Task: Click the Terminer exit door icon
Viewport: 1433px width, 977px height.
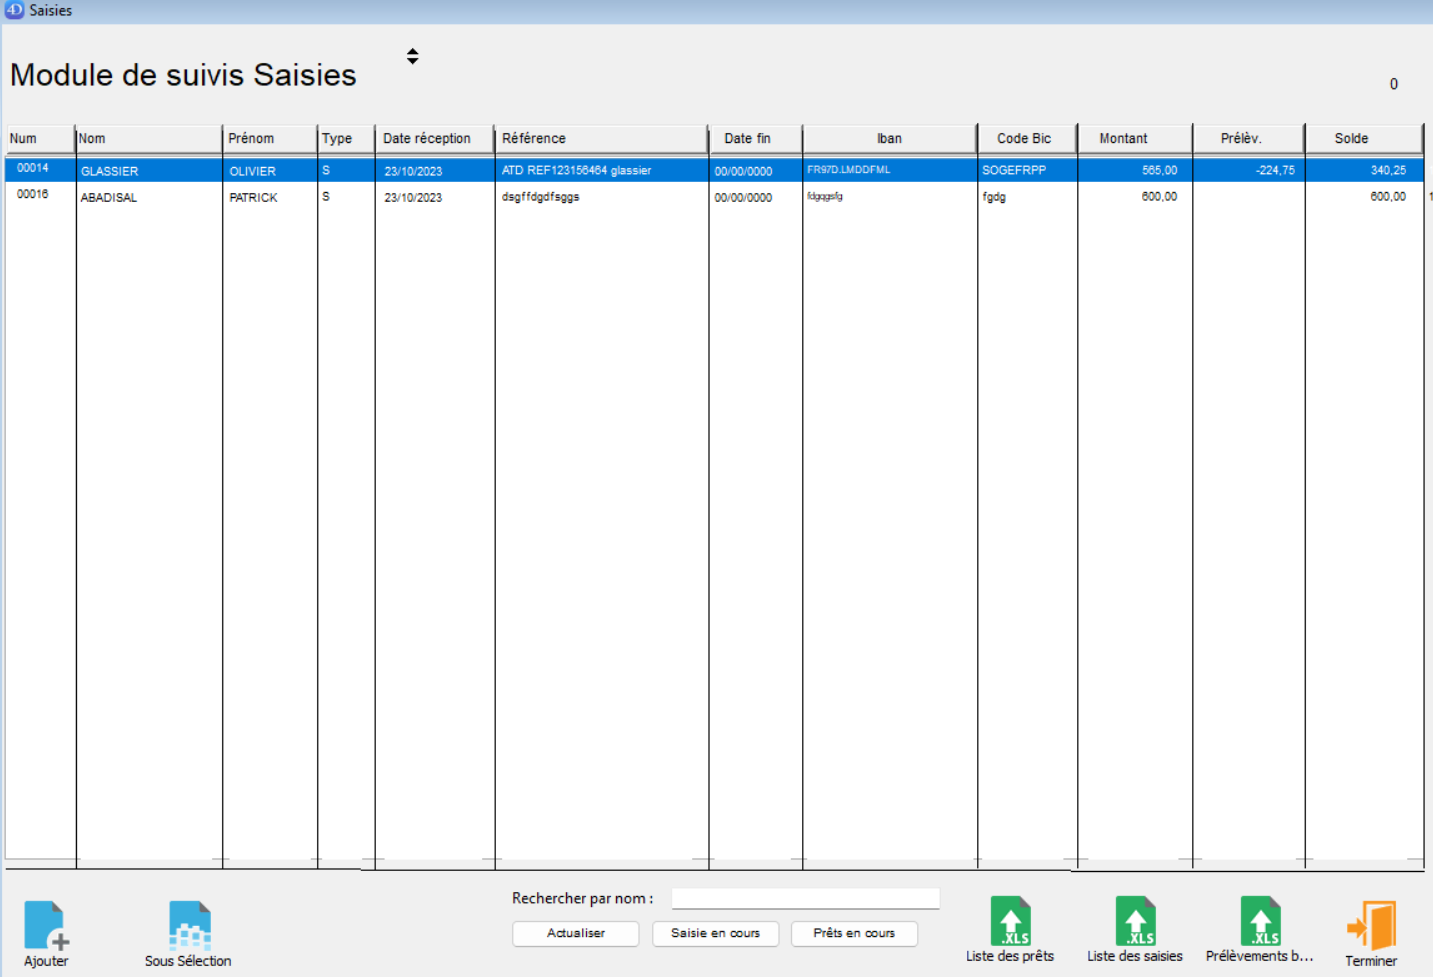Action: point(1371,926)
